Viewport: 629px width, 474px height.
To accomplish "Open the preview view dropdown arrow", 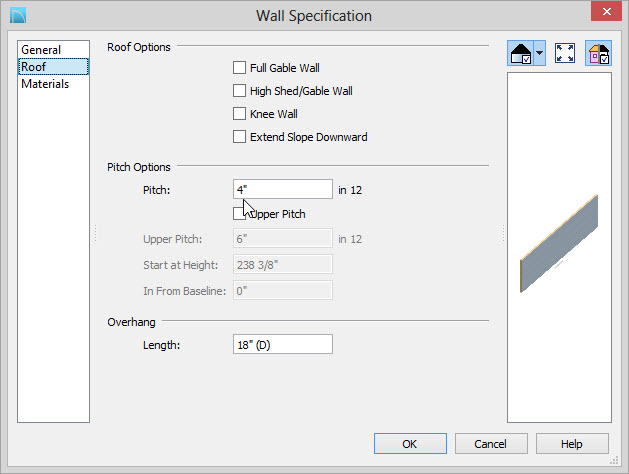I will pos(540,53).
